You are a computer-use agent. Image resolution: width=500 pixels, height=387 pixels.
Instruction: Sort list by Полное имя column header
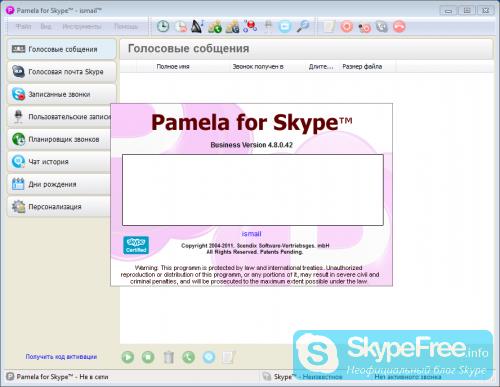(173, 67)
